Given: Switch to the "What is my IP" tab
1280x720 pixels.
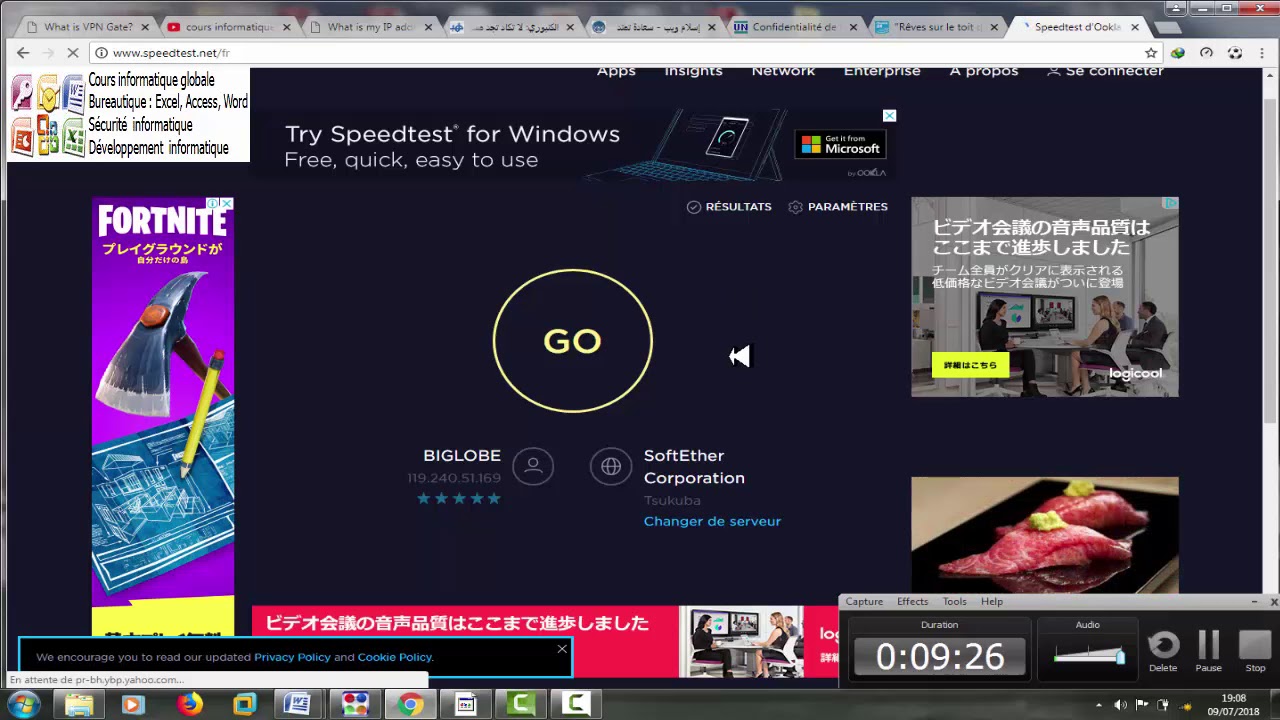Looking at the screenshot, I should coord(370,27).
